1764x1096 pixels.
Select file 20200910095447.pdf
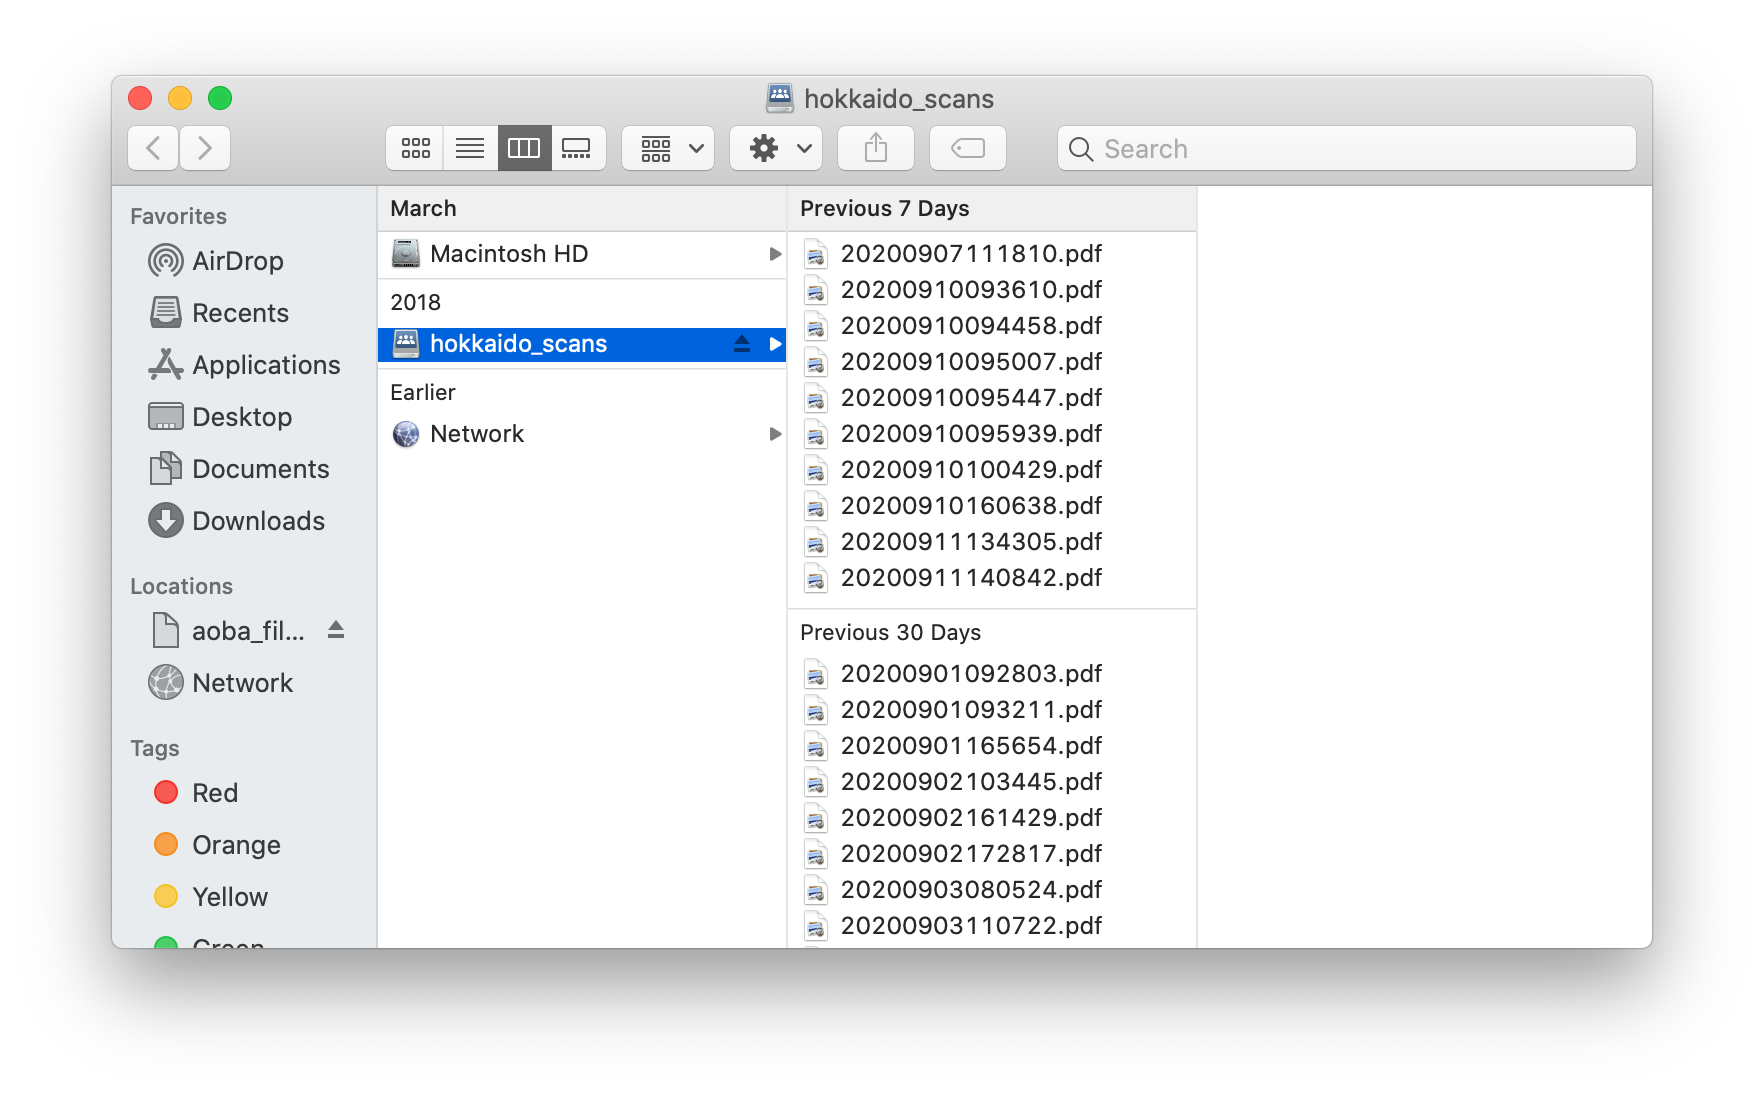[x=970, y=398]
